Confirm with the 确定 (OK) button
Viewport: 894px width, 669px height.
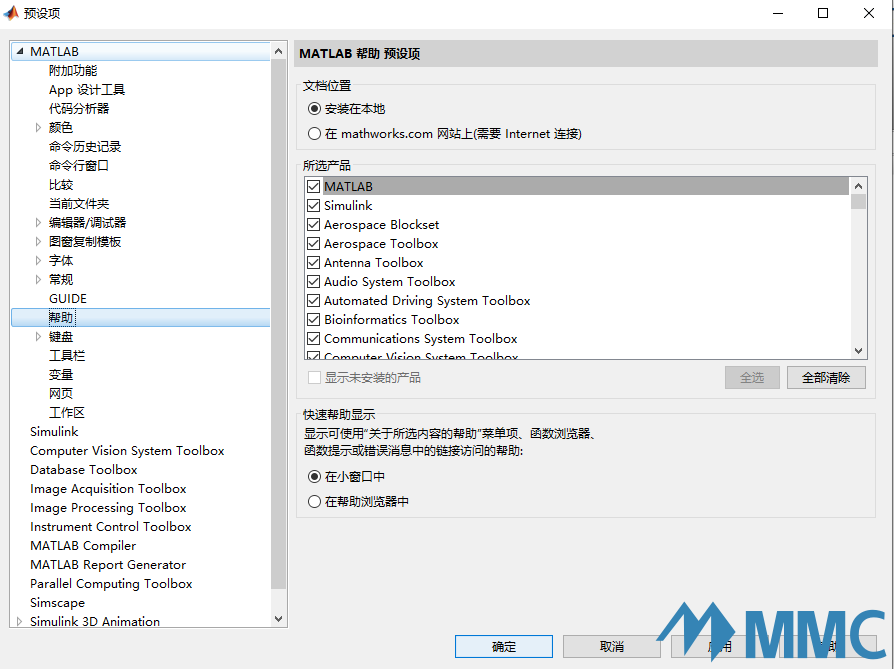pos(504,647)
